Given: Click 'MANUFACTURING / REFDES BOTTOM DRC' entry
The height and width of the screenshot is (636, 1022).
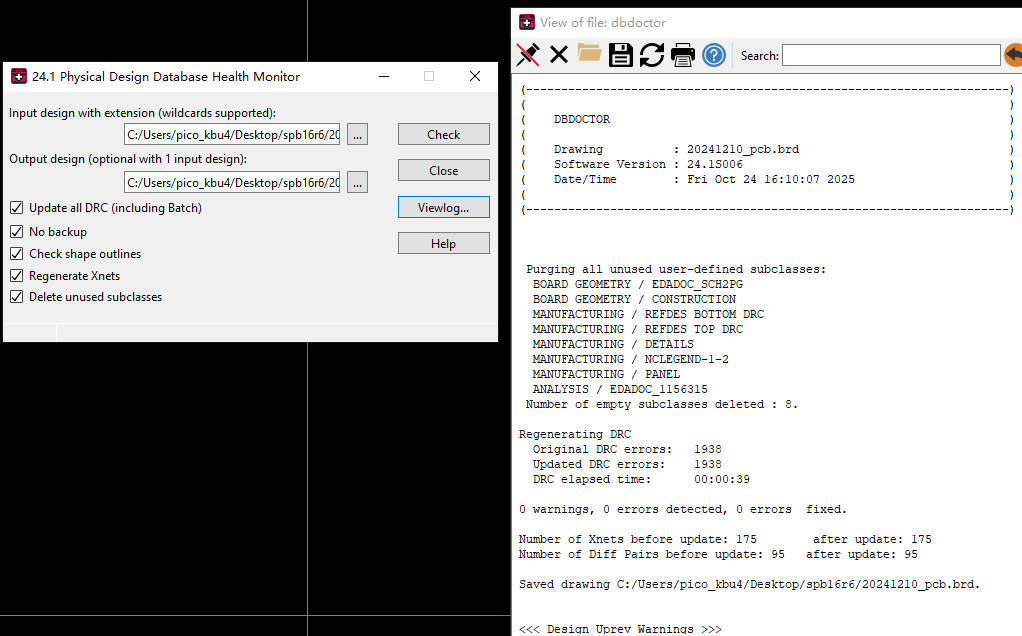Looking at the screenshot, I should (x=648, y=314).
